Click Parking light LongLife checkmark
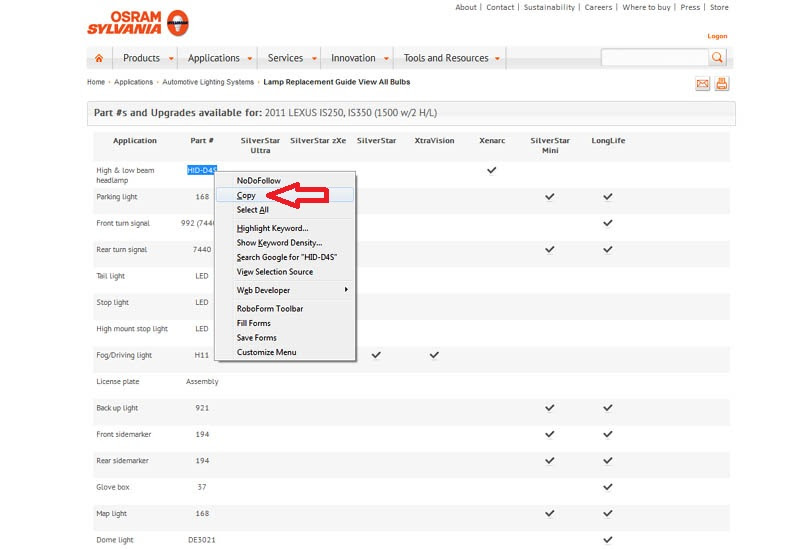 point(608,196)
